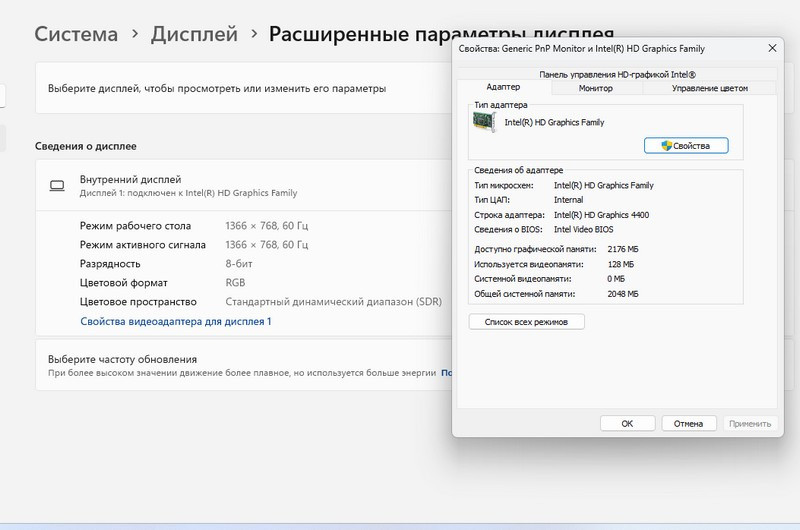Click the Цветовой формат label
Viewport: 800px width, 530px height.
tap(123, 283)
